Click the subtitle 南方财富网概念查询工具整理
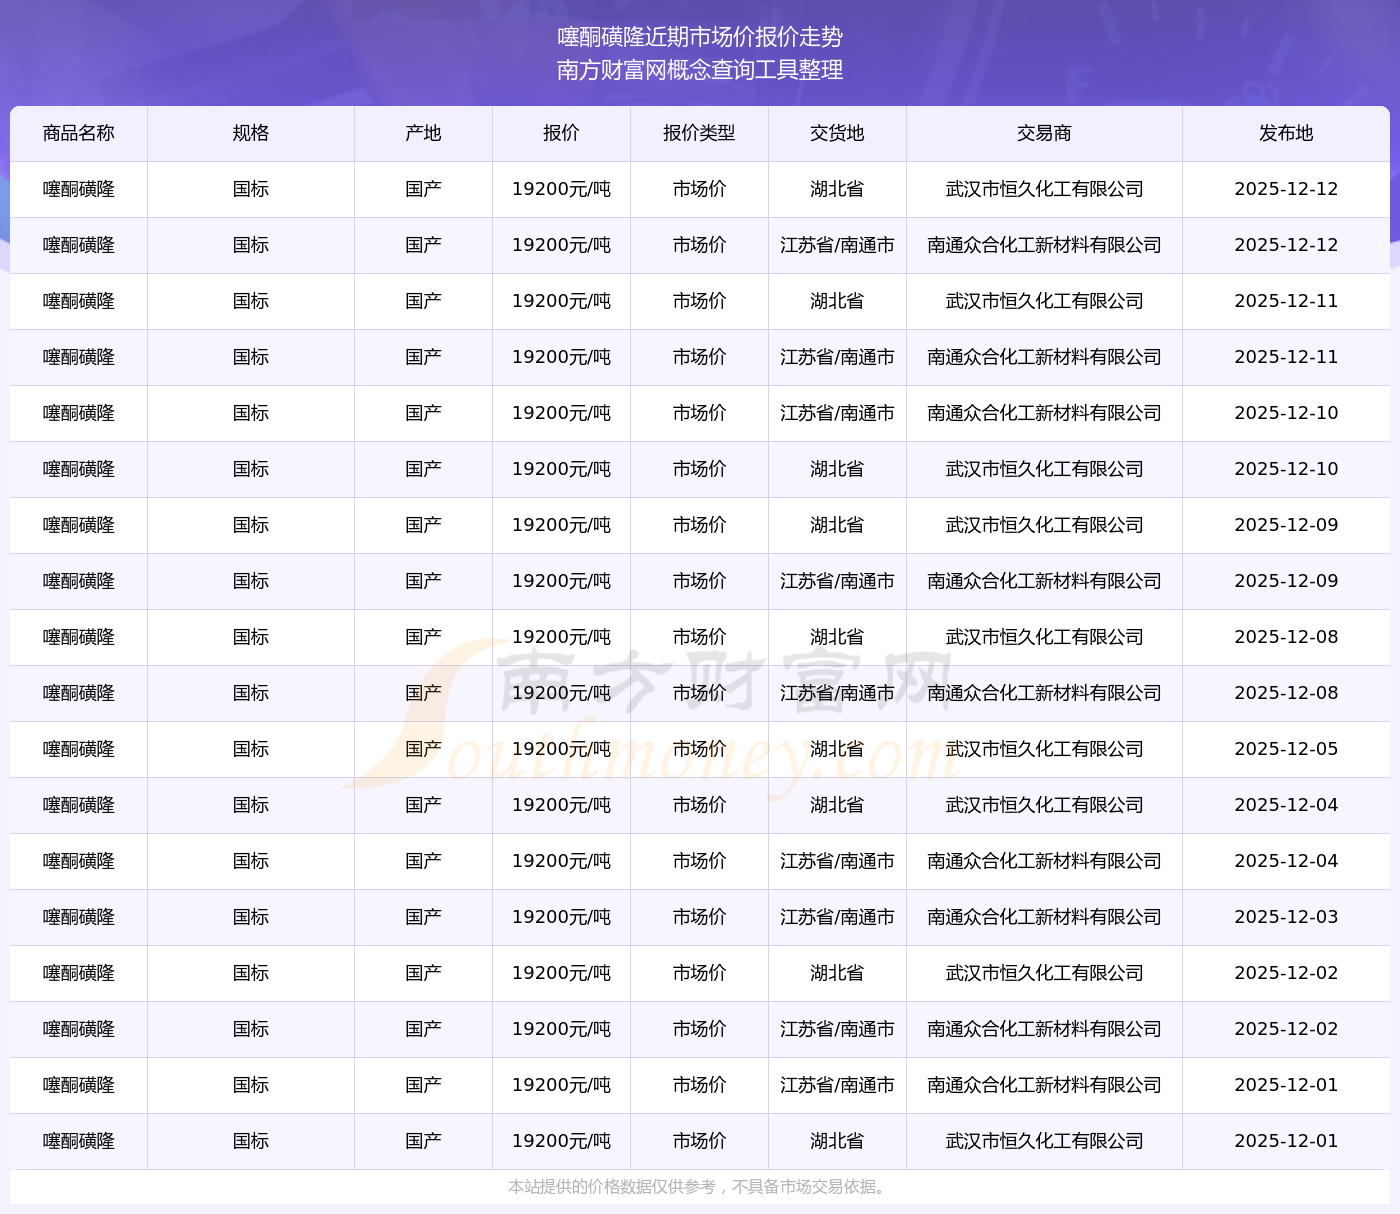This screenshot has width=1400, height=1214. [700, 70]
